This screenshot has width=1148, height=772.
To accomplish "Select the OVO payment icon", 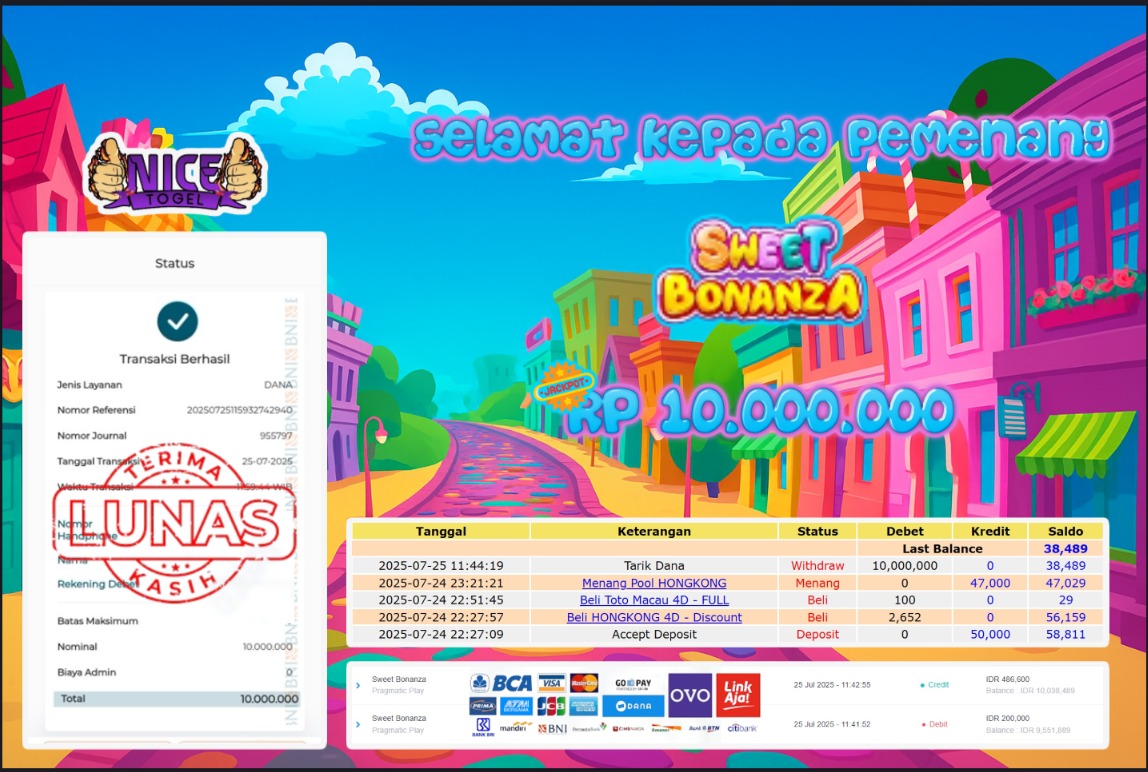I will click(690, 695).
